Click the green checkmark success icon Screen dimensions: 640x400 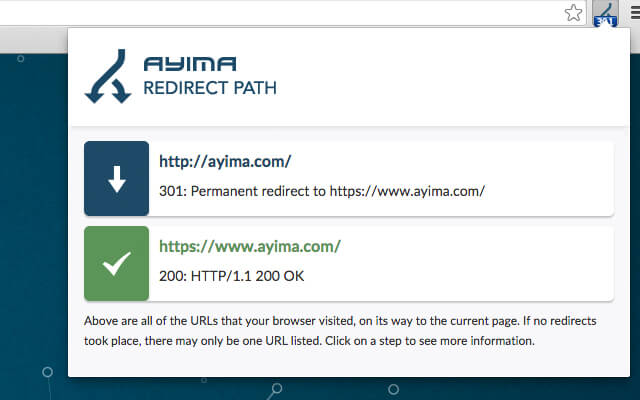click(117, 263)
